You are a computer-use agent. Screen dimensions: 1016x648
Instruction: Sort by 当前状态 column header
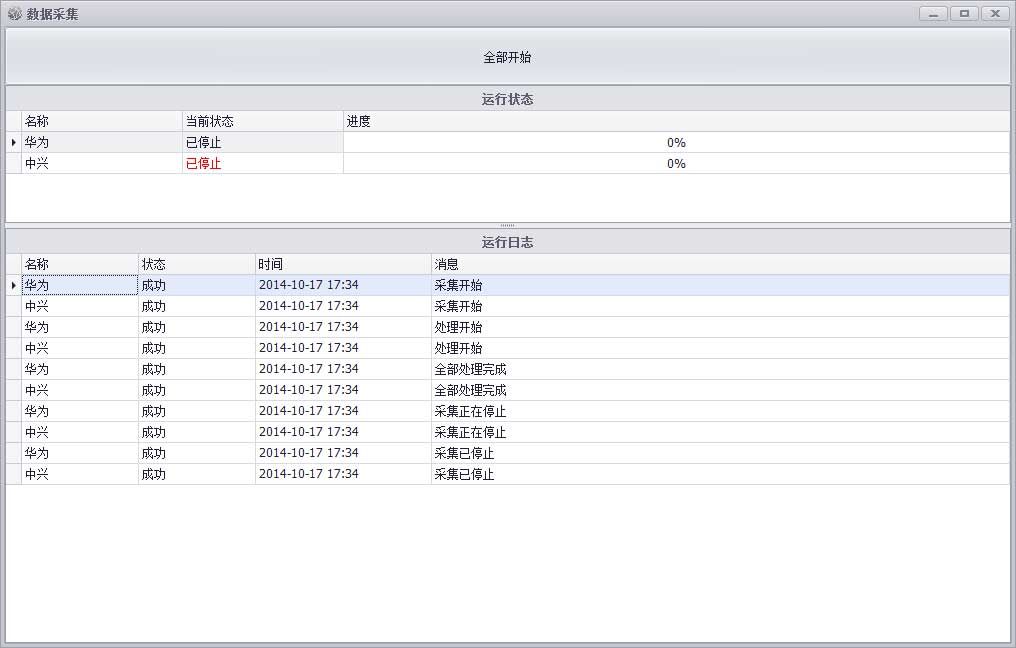click(262, 121)
